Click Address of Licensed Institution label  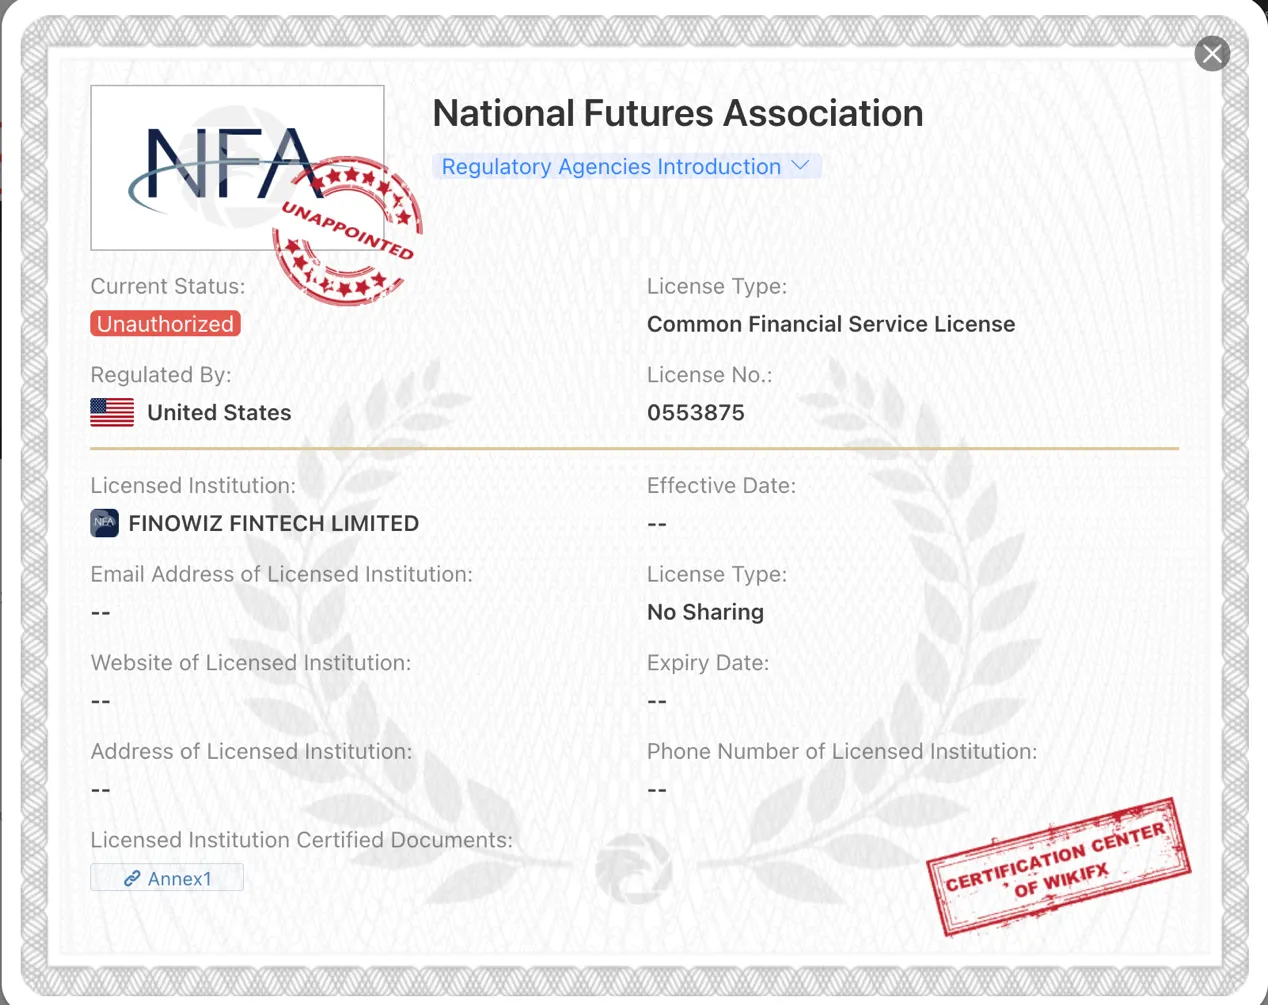(251, 751)
